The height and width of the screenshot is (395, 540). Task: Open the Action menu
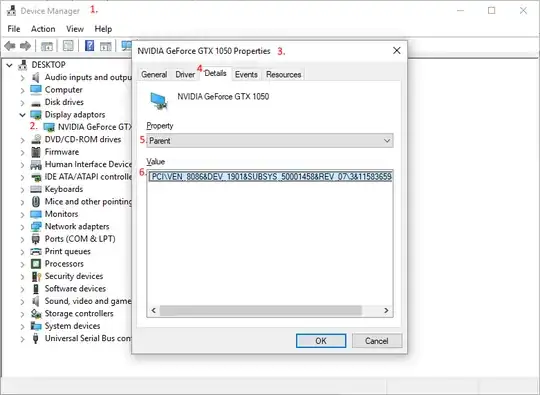(43, 29)
